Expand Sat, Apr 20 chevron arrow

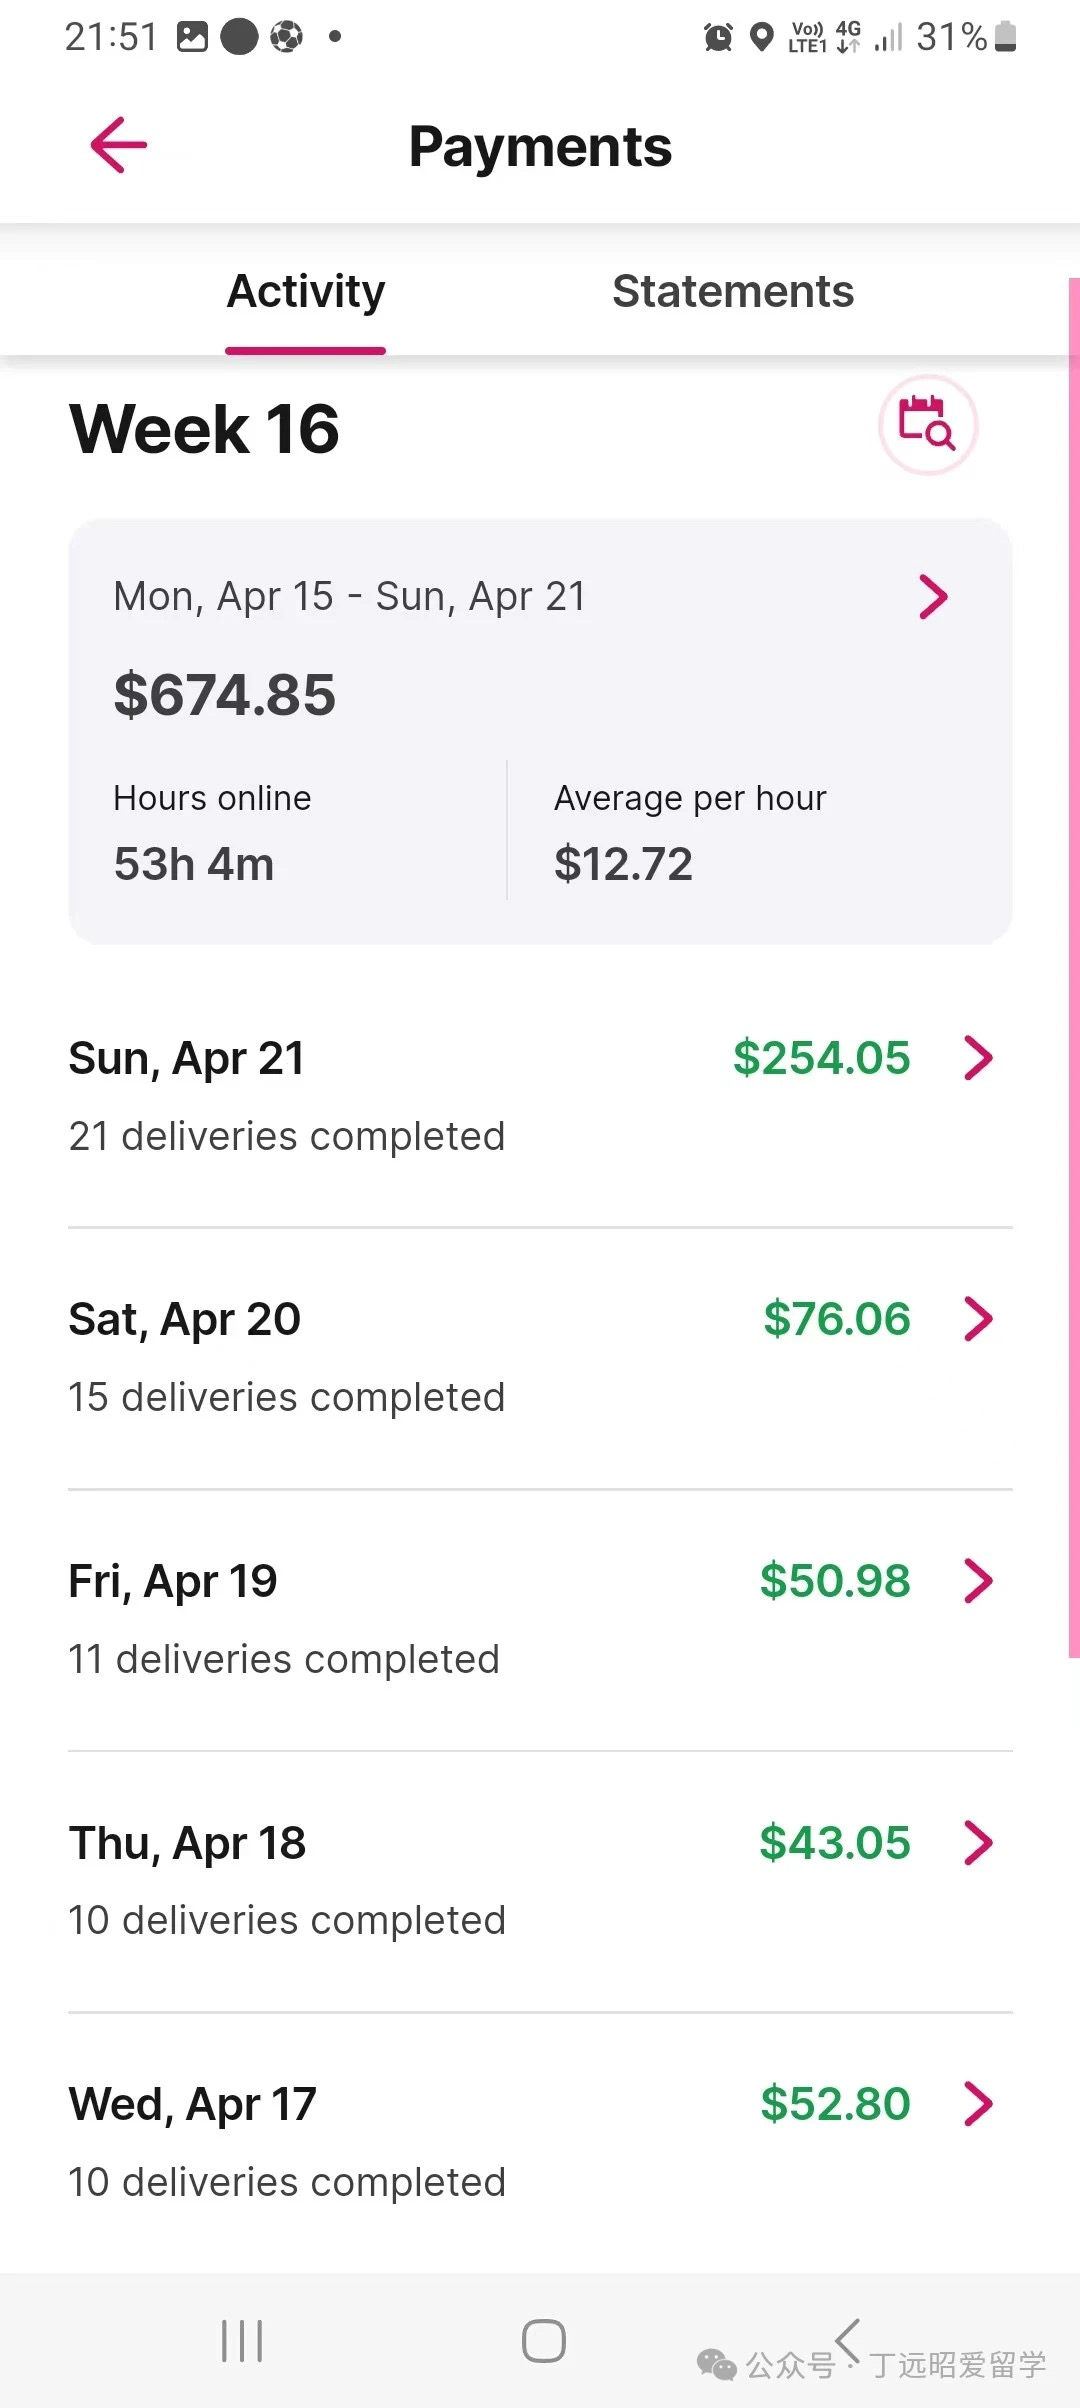click(978, 1319)
